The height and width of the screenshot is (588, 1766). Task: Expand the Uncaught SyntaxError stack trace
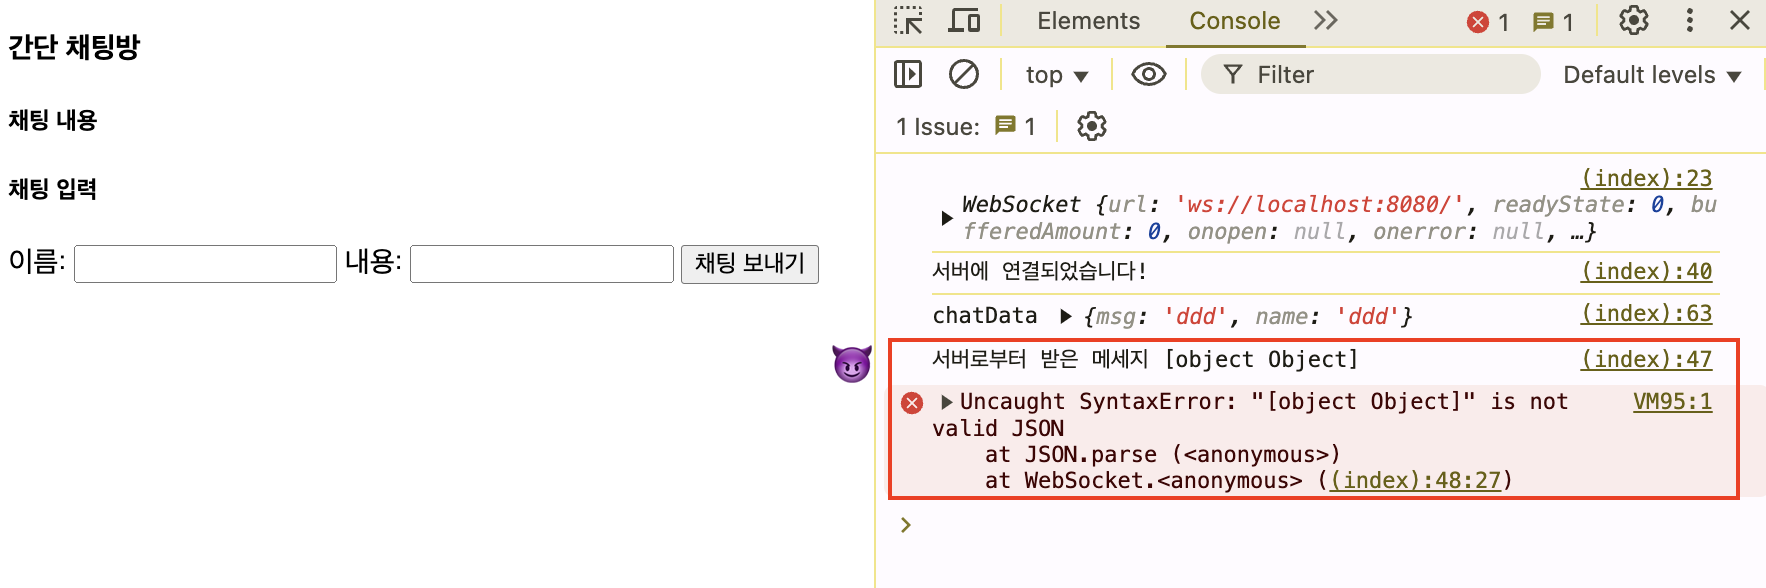946,402
